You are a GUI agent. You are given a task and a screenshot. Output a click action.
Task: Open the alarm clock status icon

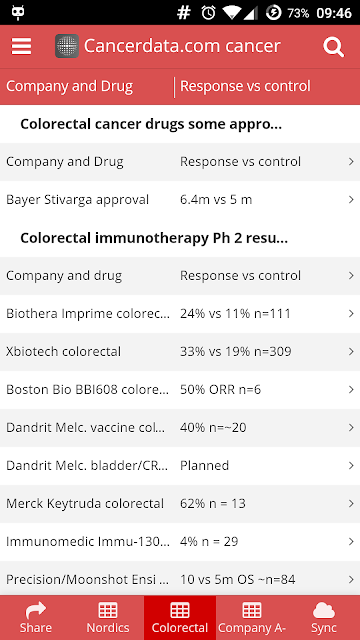208,13
